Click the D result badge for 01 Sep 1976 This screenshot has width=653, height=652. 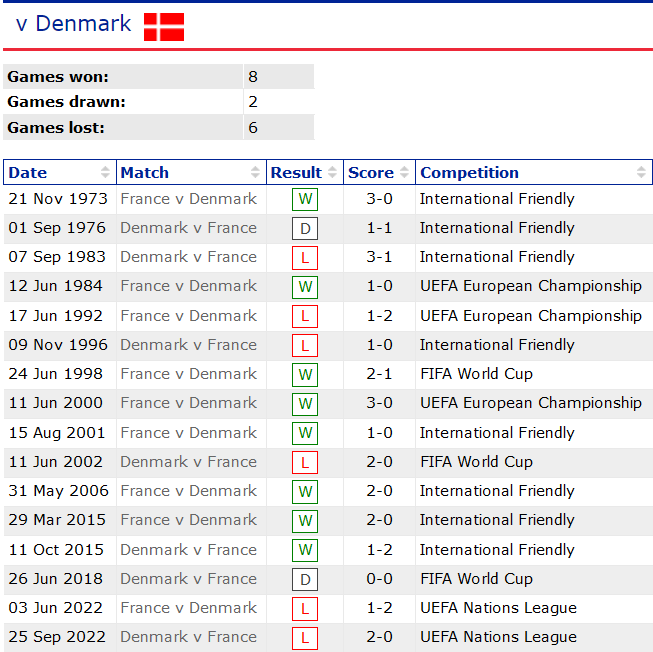305,228
